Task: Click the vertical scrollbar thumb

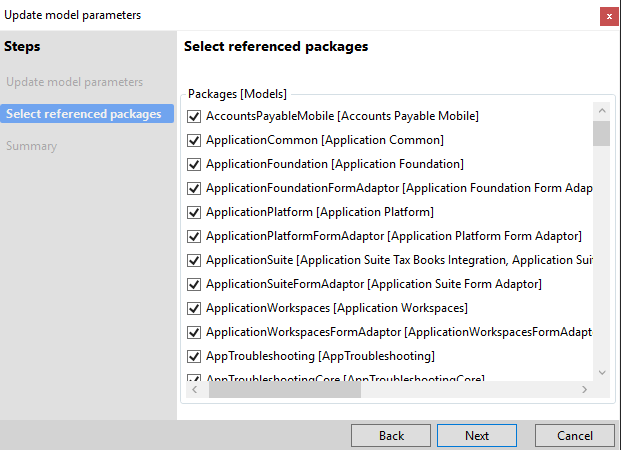Action: 602,133
